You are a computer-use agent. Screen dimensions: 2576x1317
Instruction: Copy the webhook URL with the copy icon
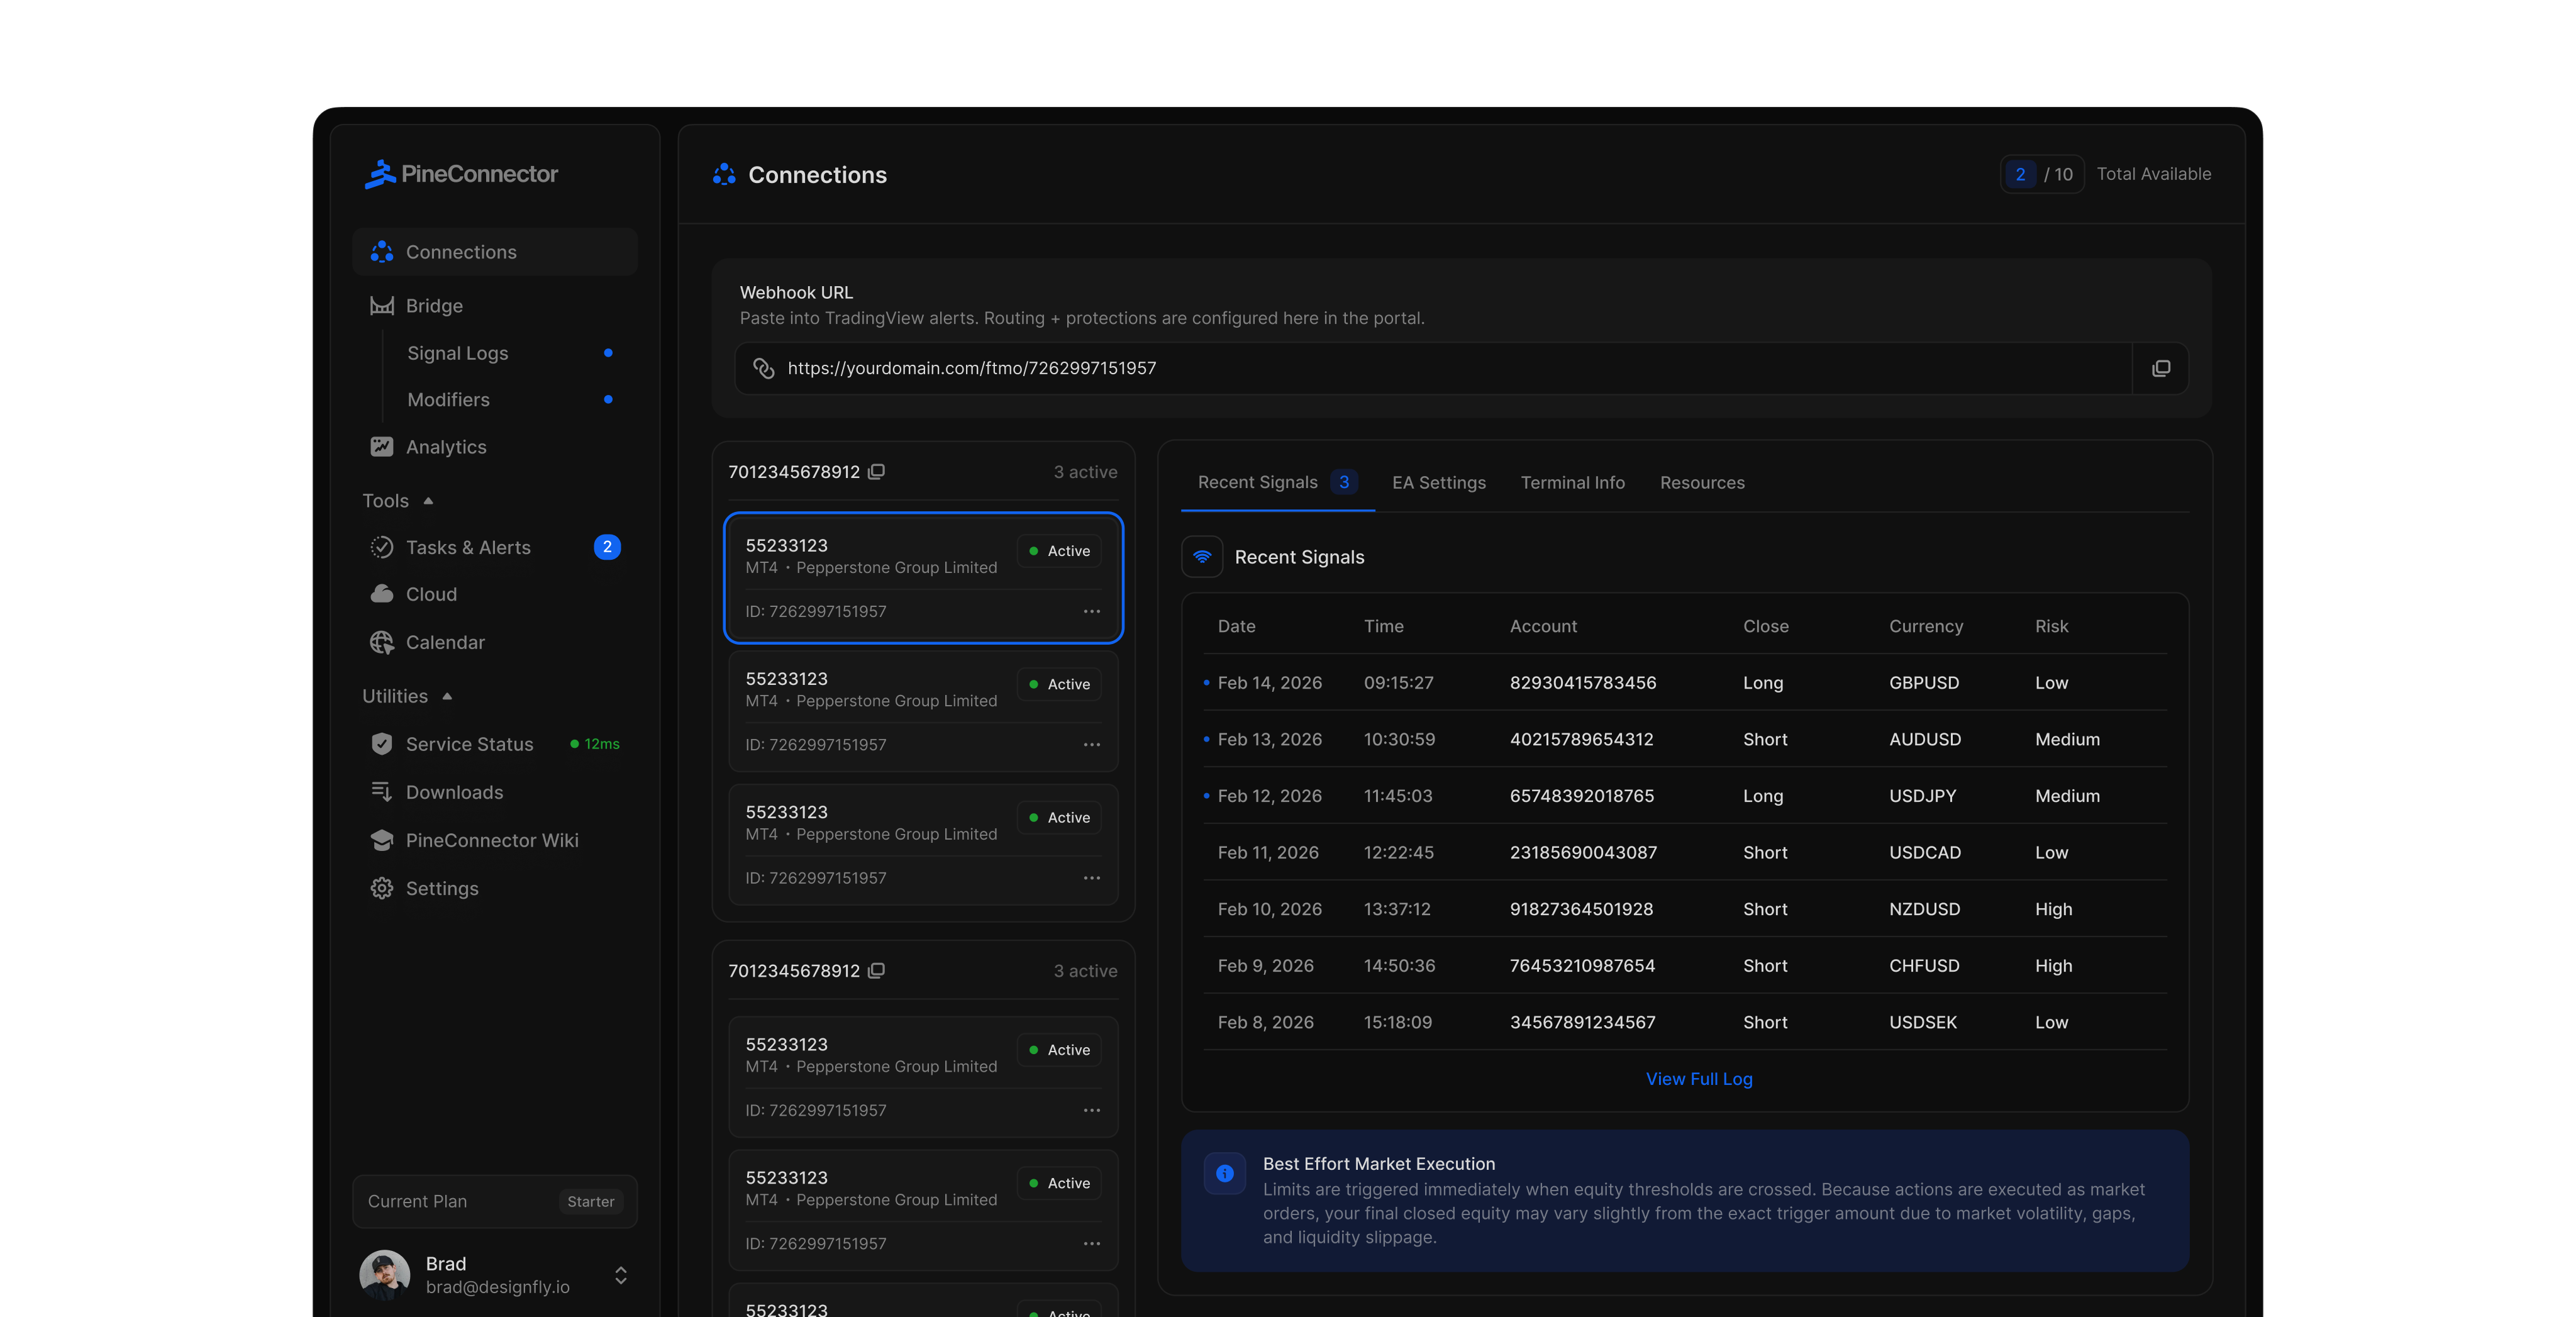coord(2161,368)
